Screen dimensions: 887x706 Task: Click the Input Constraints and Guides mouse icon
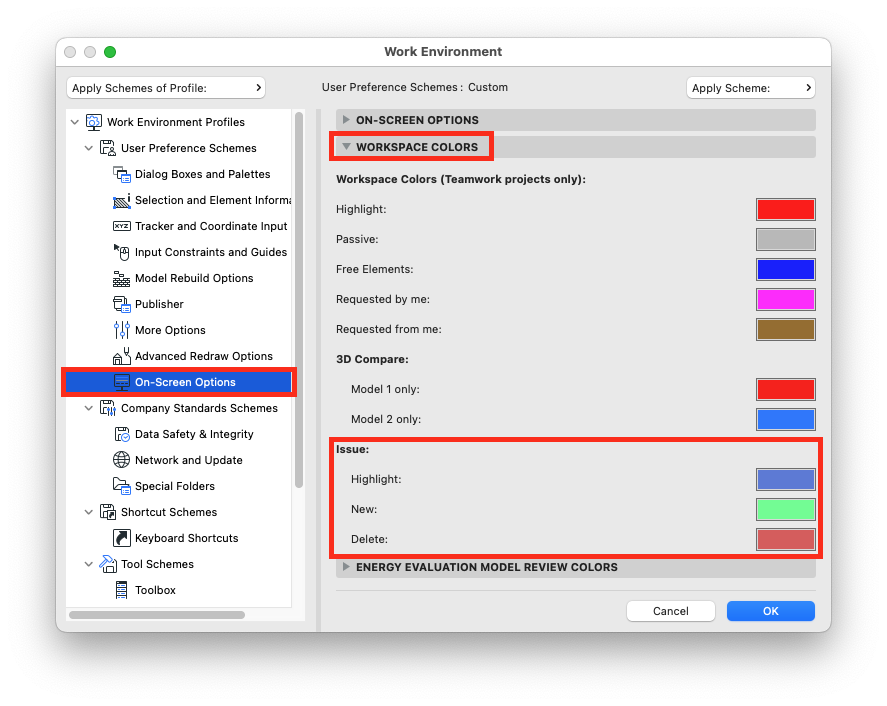point(122,252)
